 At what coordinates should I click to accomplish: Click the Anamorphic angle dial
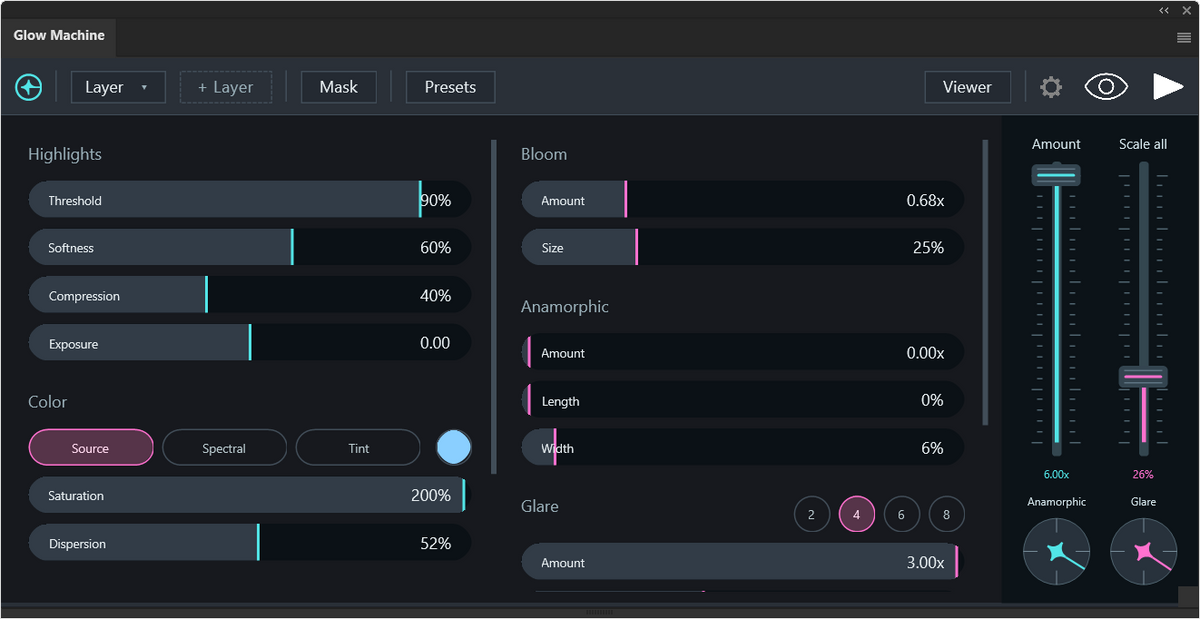click(x=1056, y=552)
